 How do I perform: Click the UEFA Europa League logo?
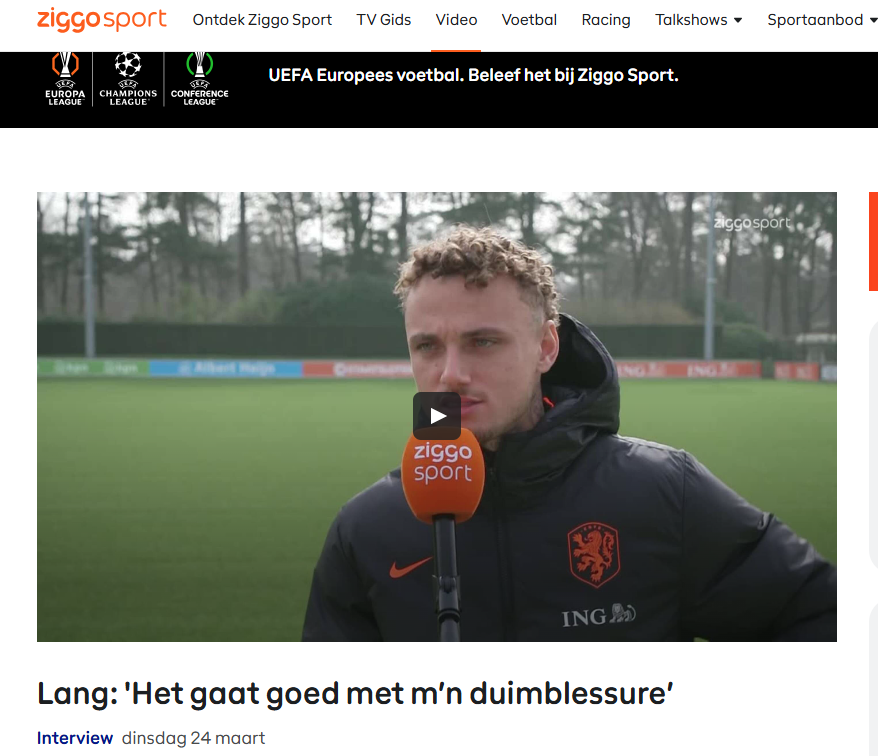pyautogui.click(x=65, y=78)
